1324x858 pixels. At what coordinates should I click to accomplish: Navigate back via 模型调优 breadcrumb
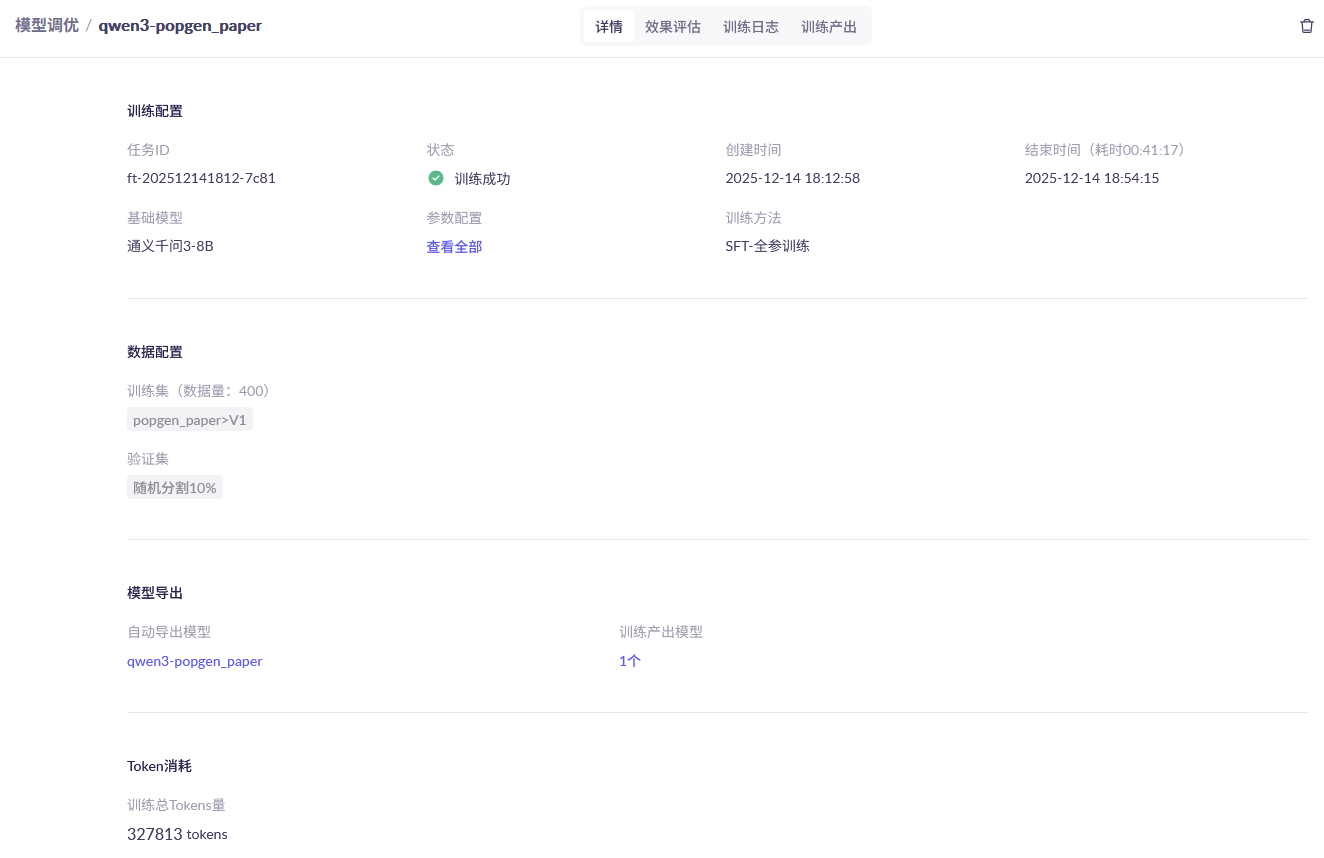(47, 26)
